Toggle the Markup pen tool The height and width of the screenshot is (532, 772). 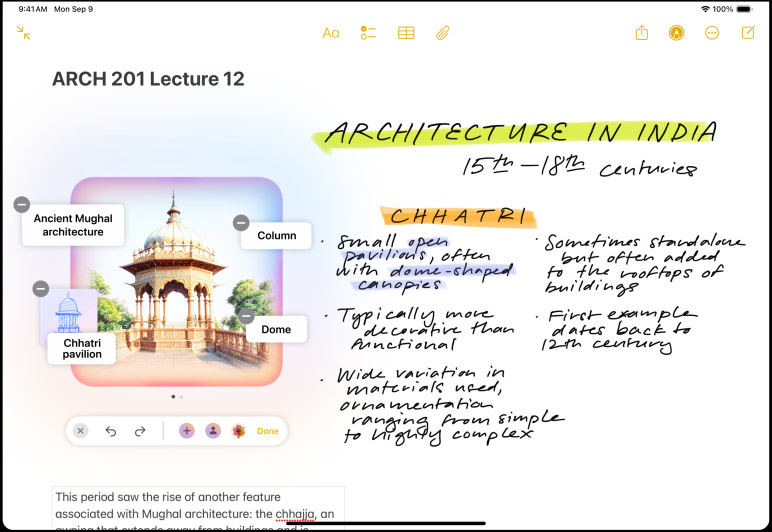point(677,33)
